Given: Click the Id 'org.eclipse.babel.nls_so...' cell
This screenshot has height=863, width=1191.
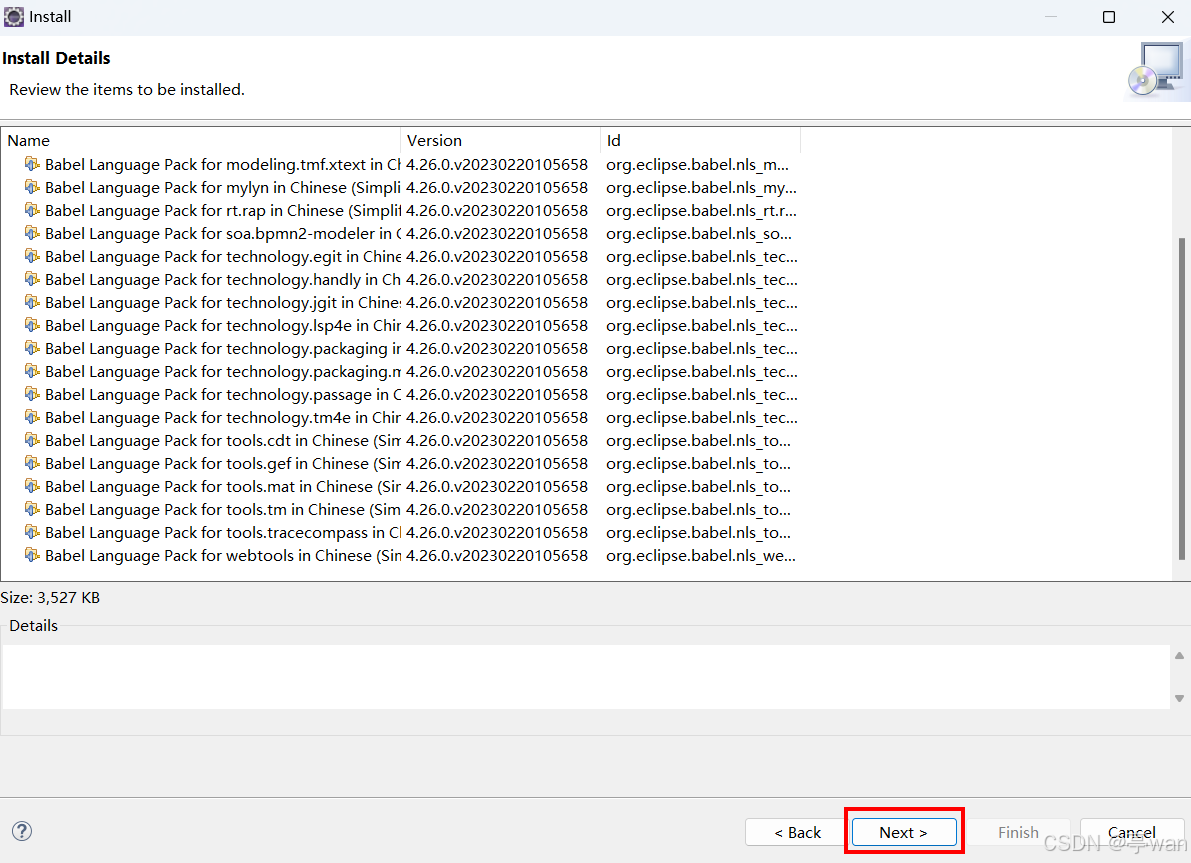Looking at the screenshot, I should 699,233.
